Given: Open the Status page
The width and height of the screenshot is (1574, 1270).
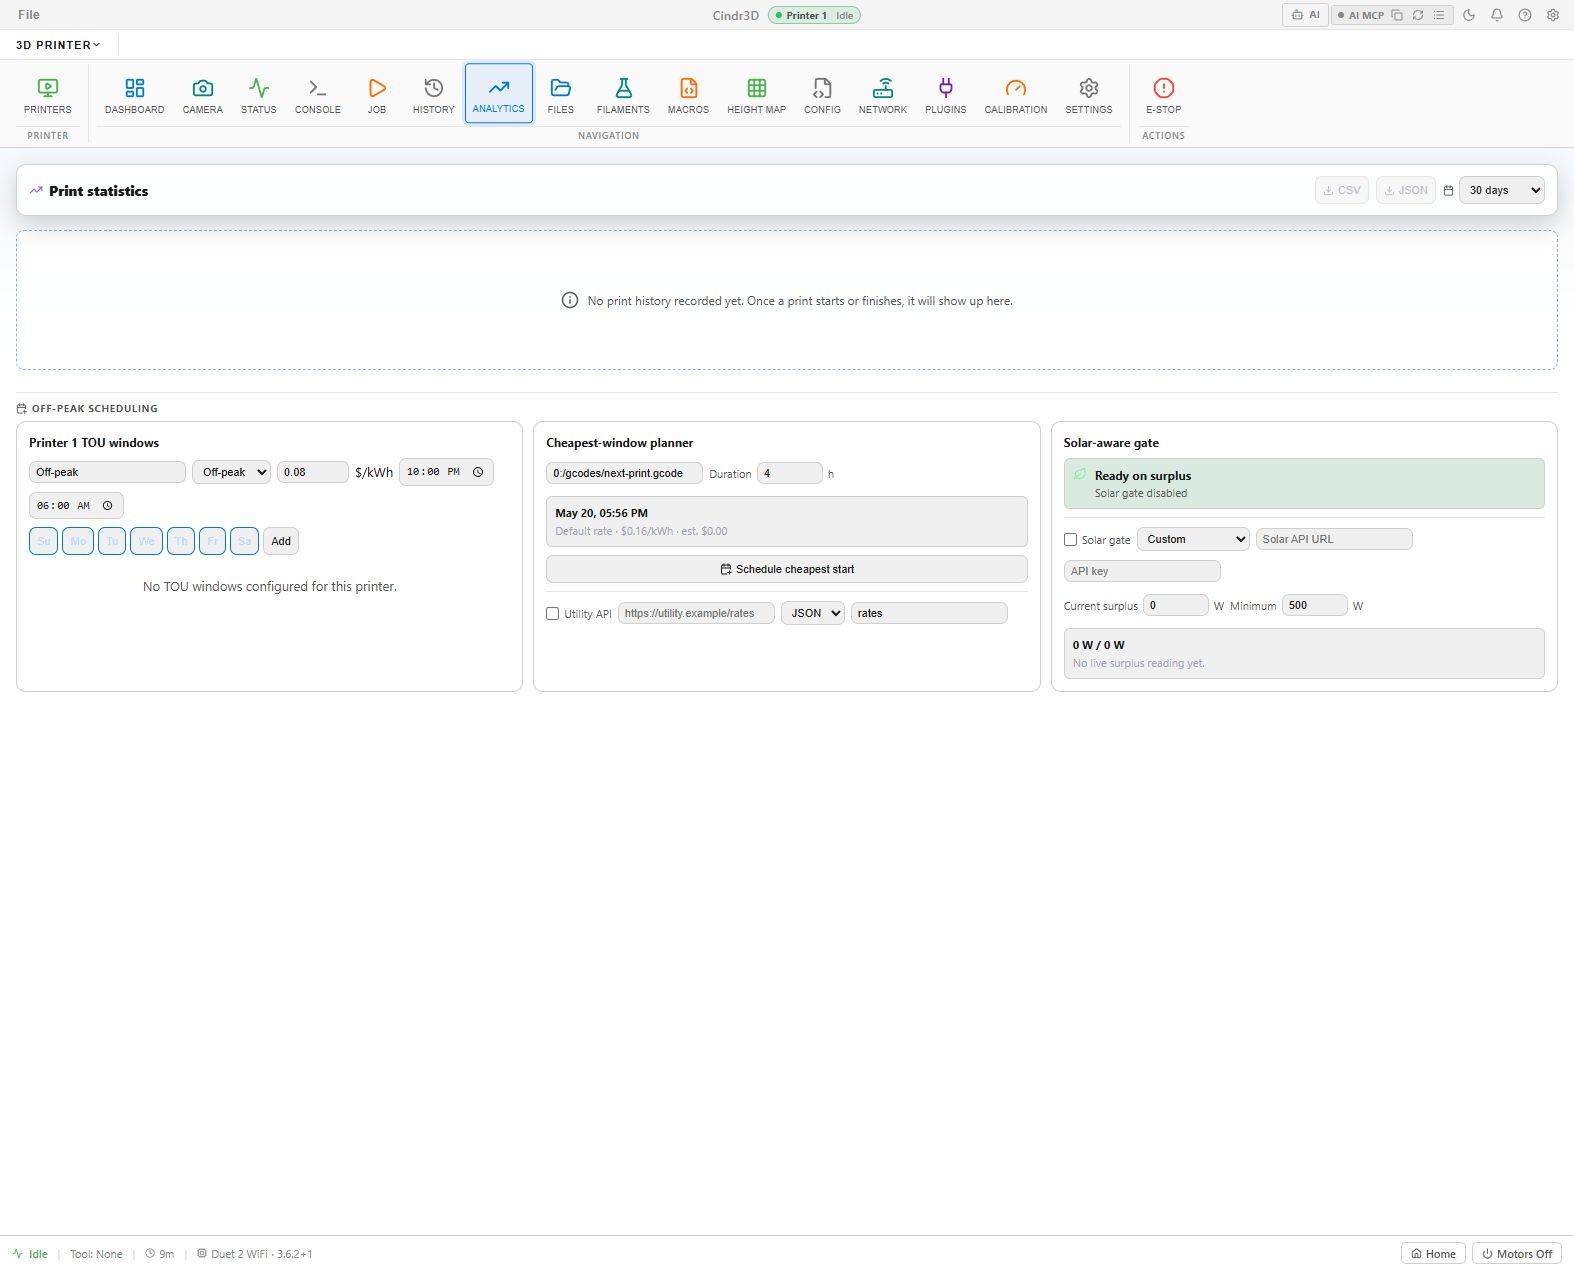Looking at the screenshot, I should [x=258, y=96].
